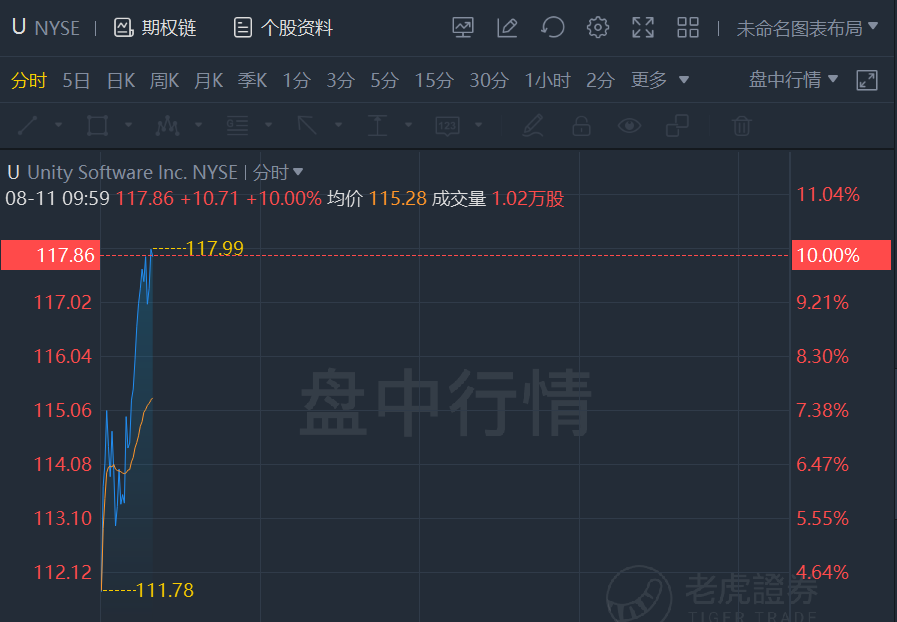Viewport: 897px width, 622px height.
Task: Select the 分时 timeframe tab
Action: coord(29,80)
